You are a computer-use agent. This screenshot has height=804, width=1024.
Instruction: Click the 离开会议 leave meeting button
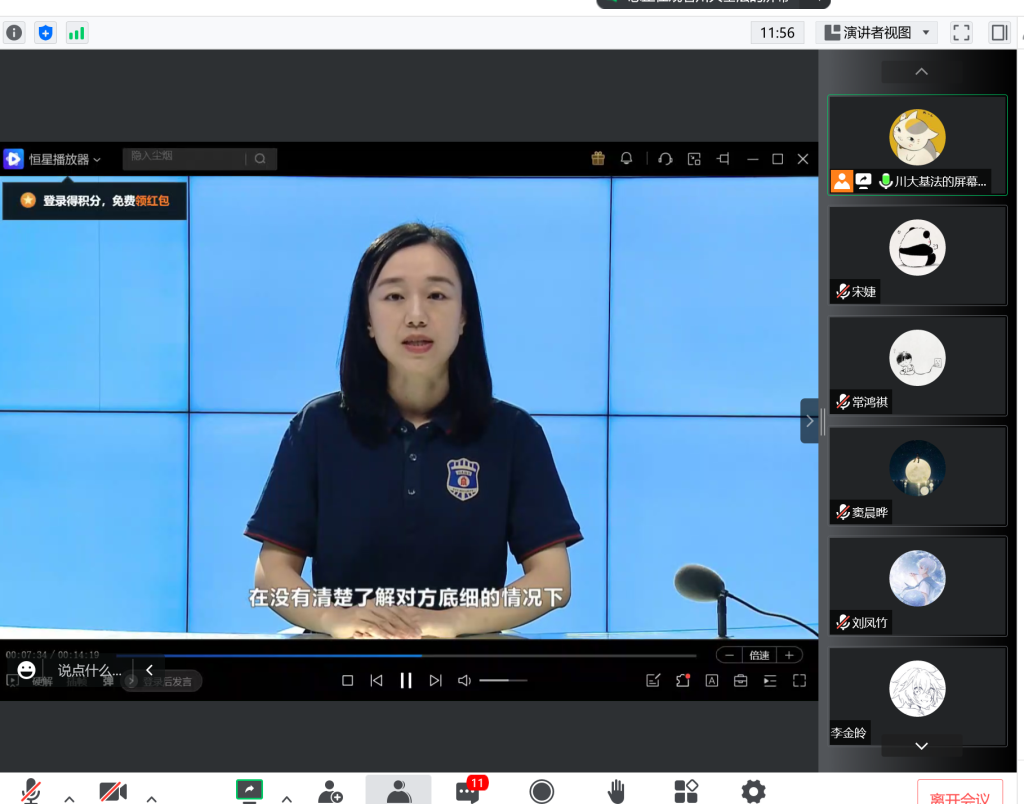coord(959,796)
